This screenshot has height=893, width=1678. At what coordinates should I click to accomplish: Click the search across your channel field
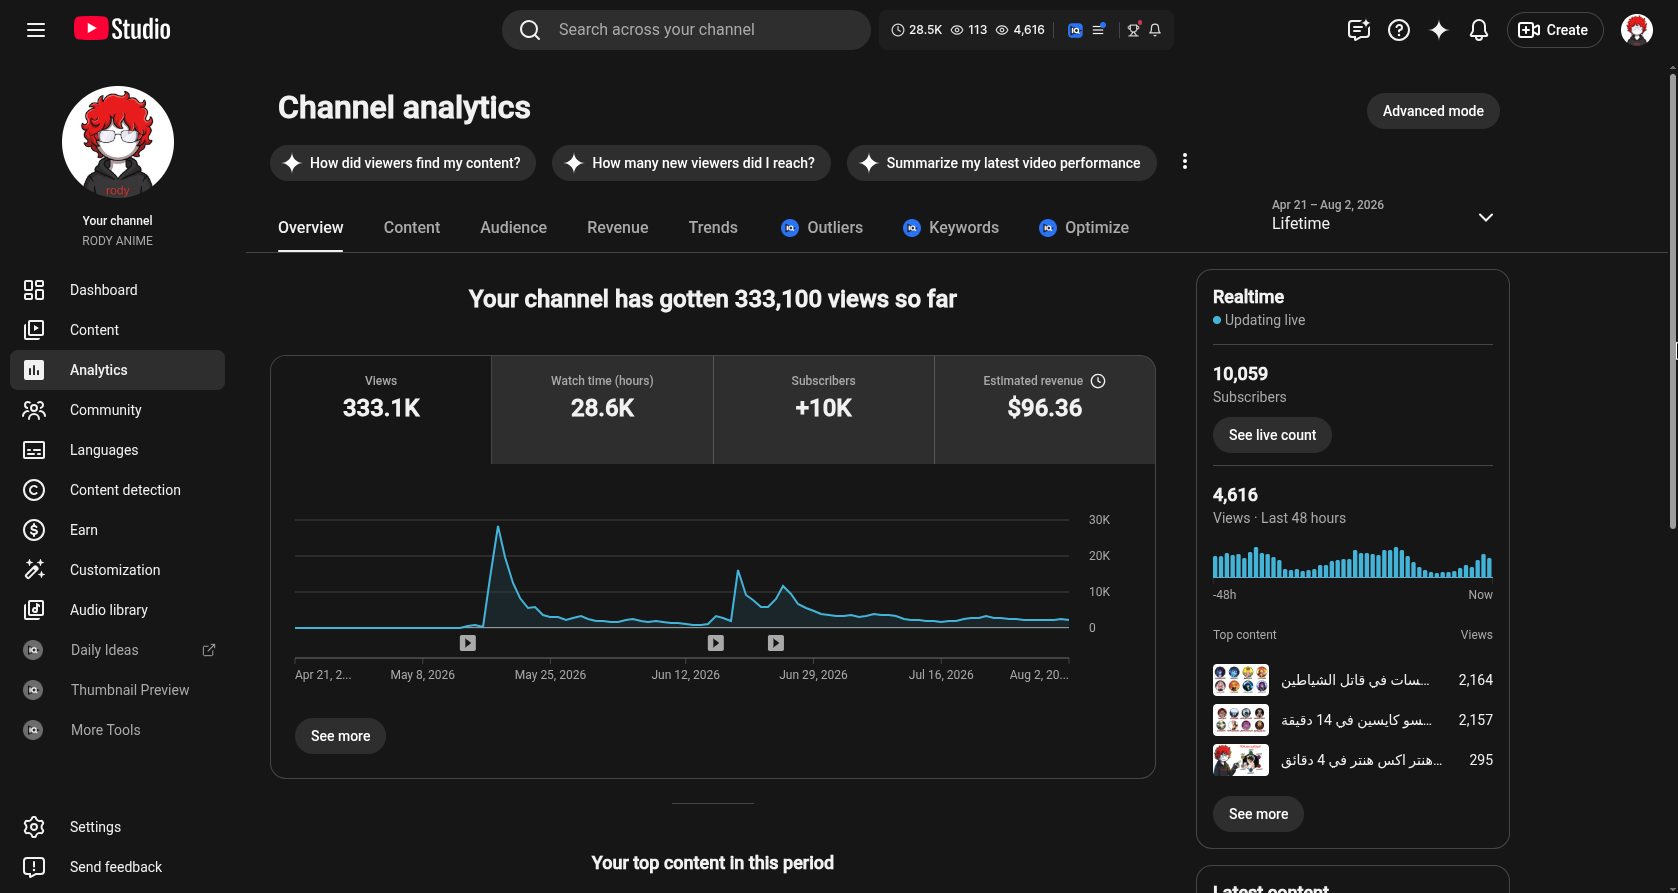click(686, 30)
